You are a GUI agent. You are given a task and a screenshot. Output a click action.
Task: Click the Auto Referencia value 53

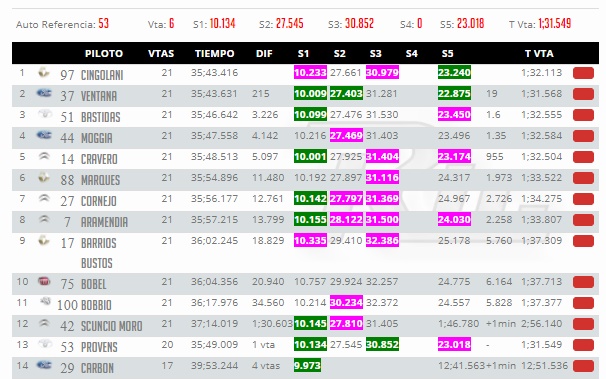point(103,24)
